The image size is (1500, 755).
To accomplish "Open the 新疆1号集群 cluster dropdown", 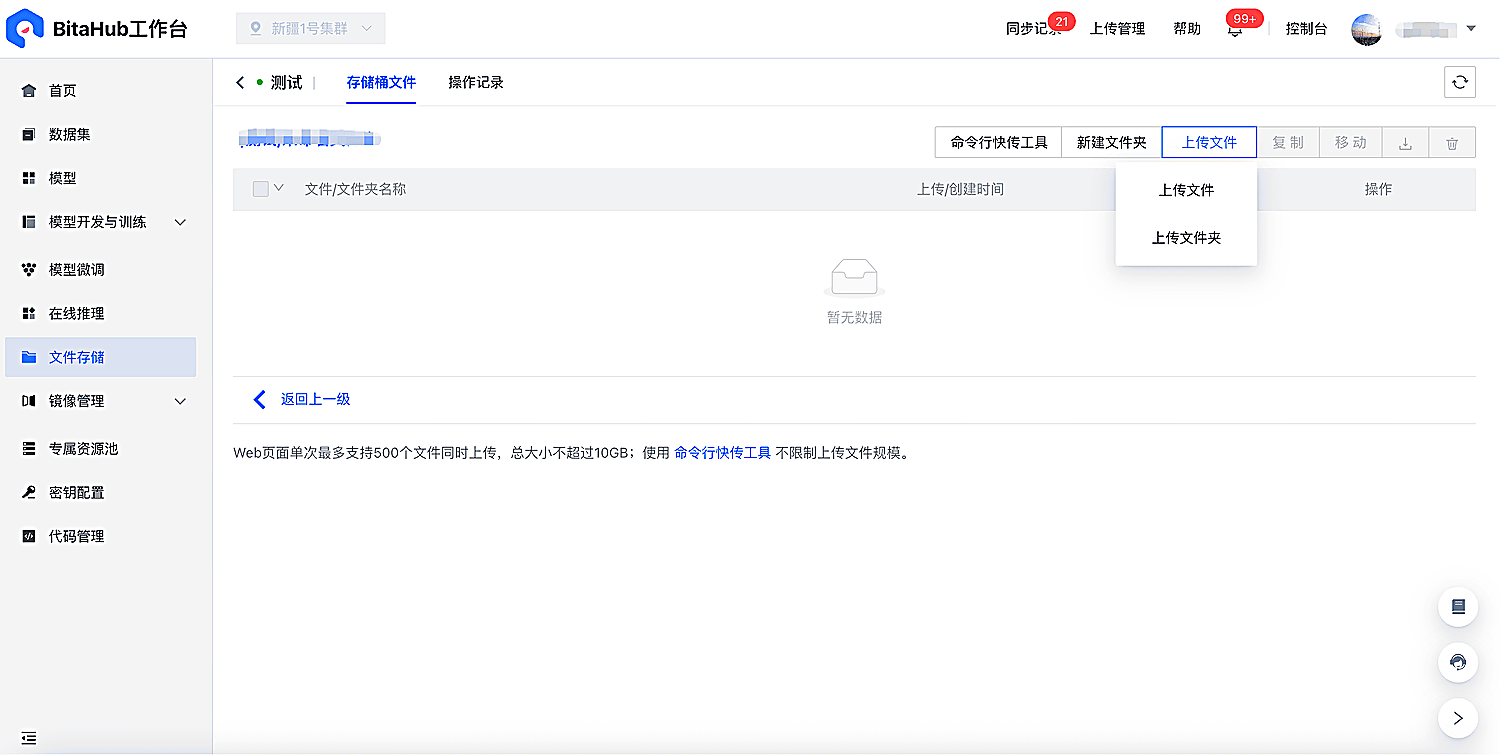I will pos(311,29).
